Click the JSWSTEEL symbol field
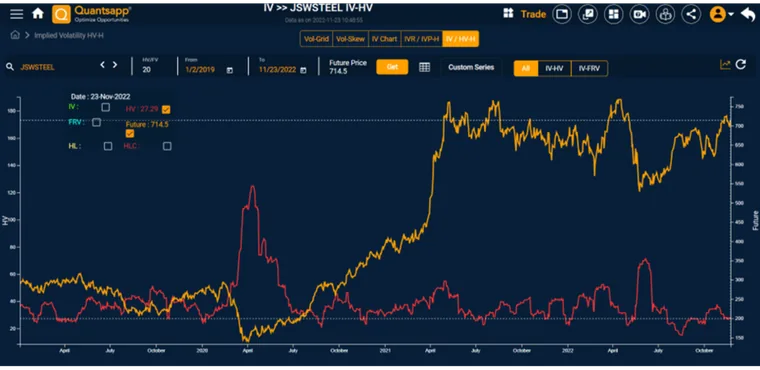 tap(37, 67)
